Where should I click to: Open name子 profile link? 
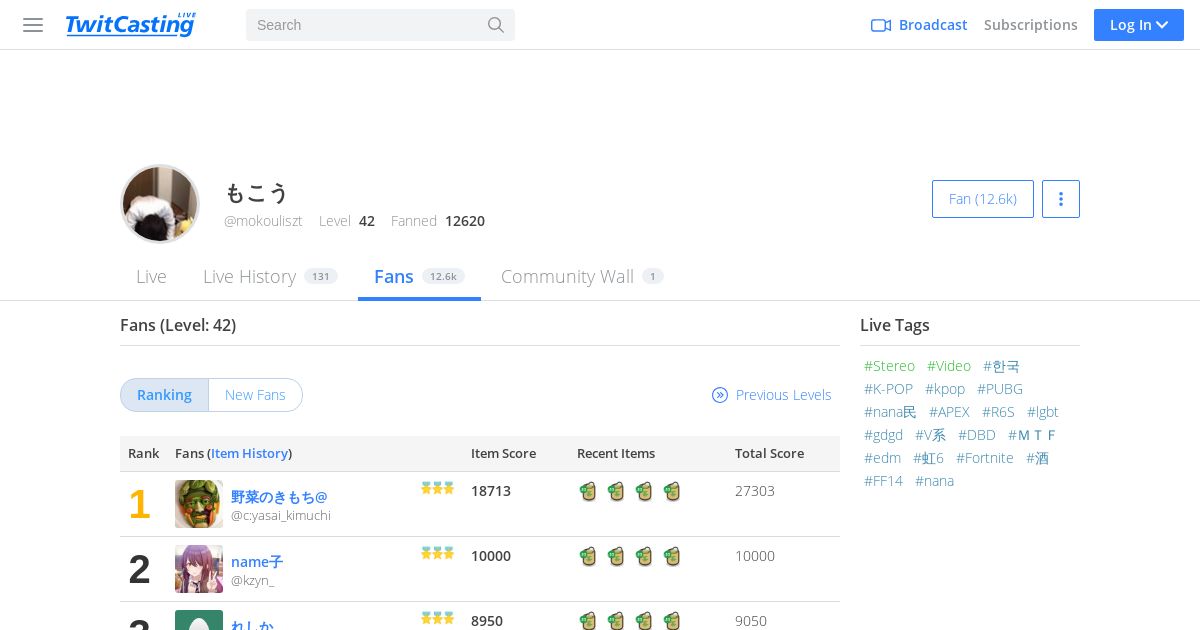257,562
